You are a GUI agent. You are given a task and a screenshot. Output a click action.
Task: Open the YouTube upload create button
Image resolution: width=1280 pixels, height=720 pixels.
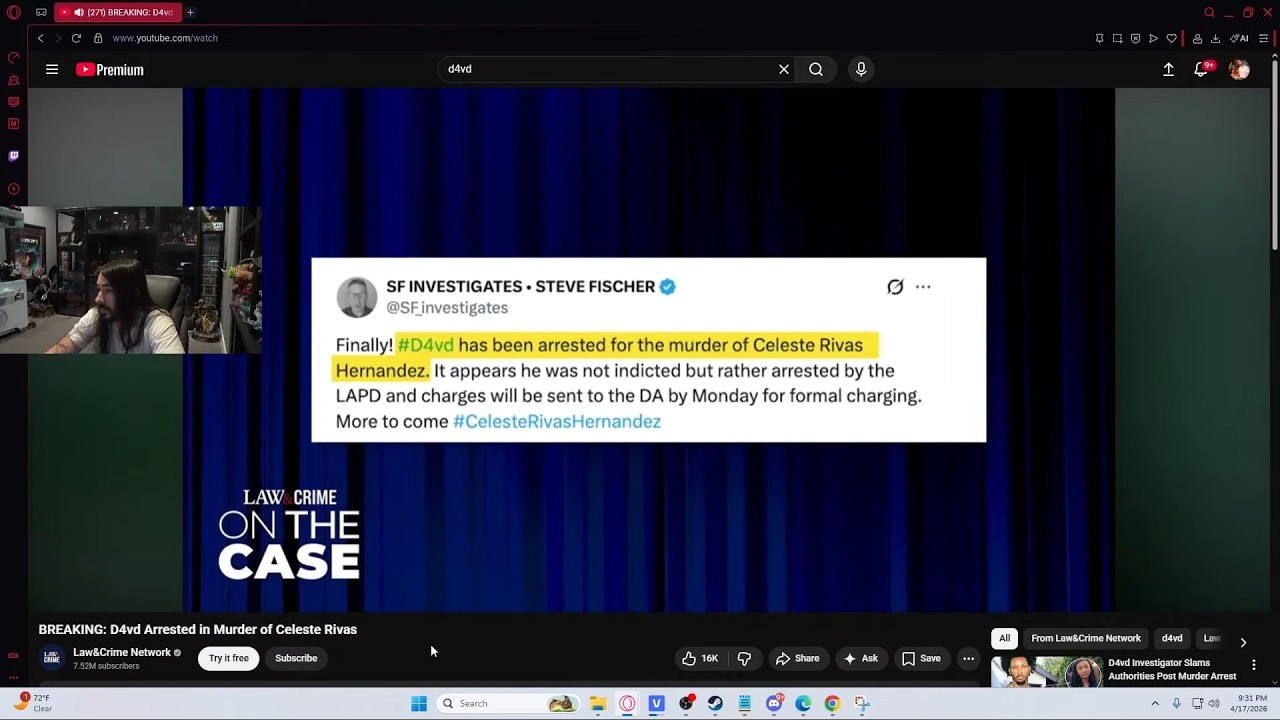pyautogui.click(x=1168, y=70)
